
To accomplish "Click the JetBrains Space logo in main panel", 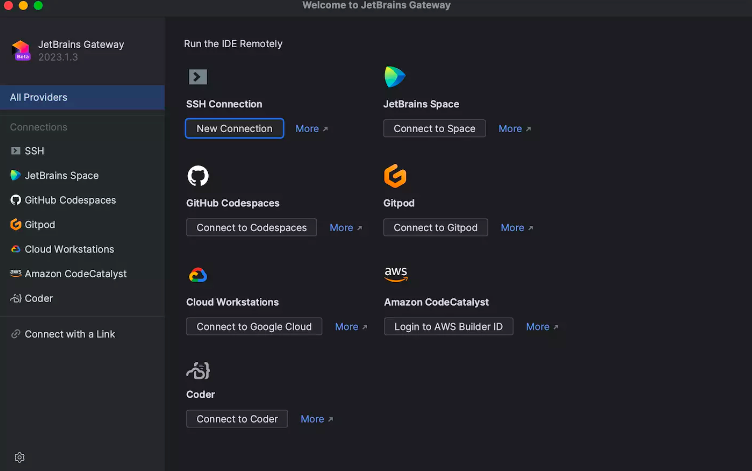I will click(x=395, y=77).
